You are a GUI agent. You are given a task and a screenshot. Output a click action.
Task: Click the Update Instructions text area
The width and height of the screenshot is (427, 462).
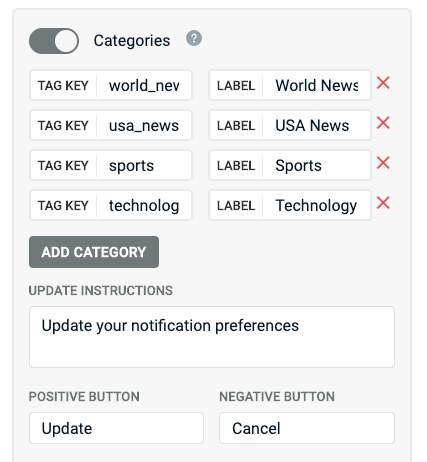[212, 337]
